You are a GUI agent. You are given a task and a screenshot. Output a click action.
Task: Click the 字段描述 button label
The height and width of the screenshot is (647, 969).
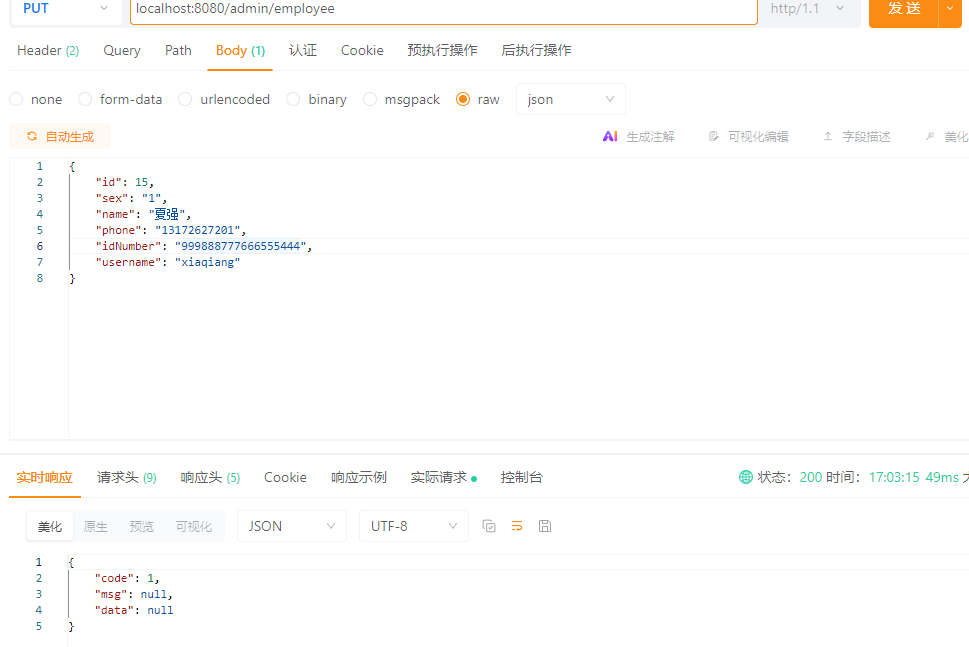(x=866, y=137)
